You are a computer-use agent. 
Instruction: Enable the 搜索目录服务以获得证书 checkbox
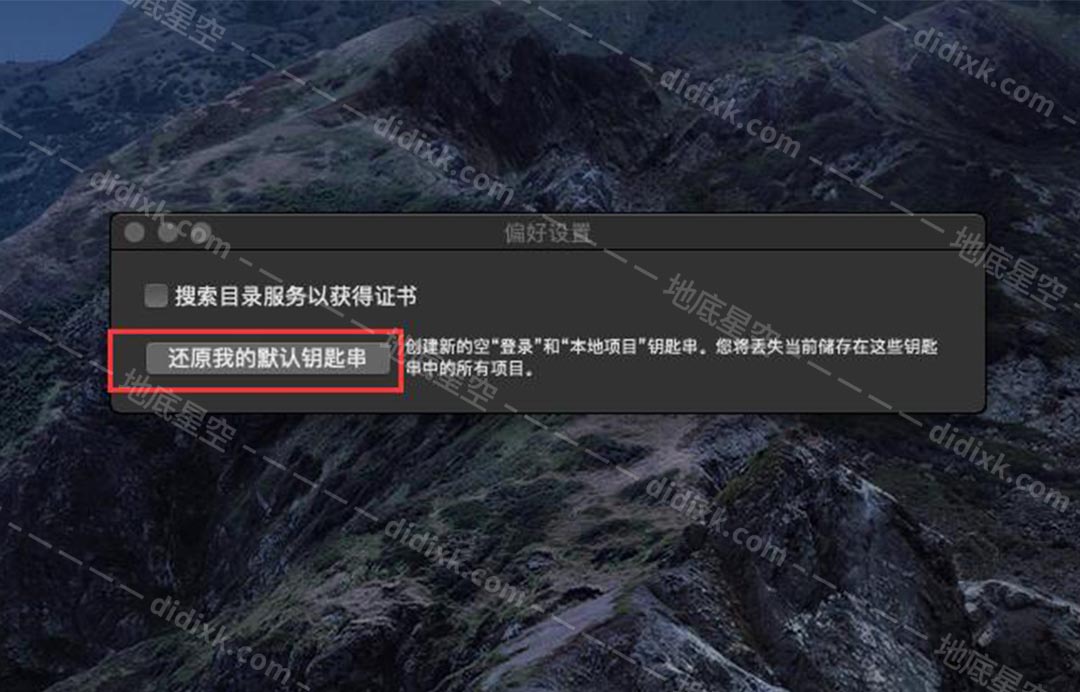(156, 296)
